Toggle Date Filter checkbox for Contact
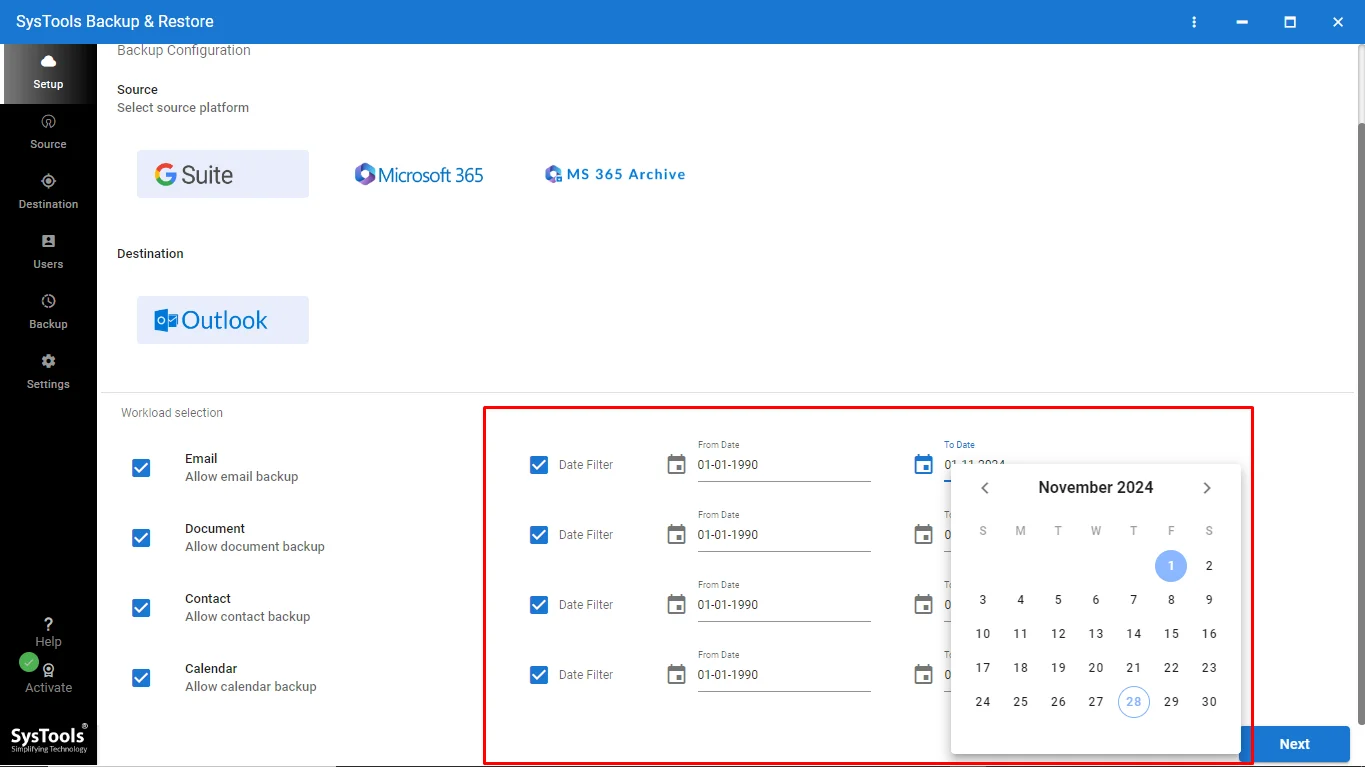Screen dimensions: 1365x767 539,604
